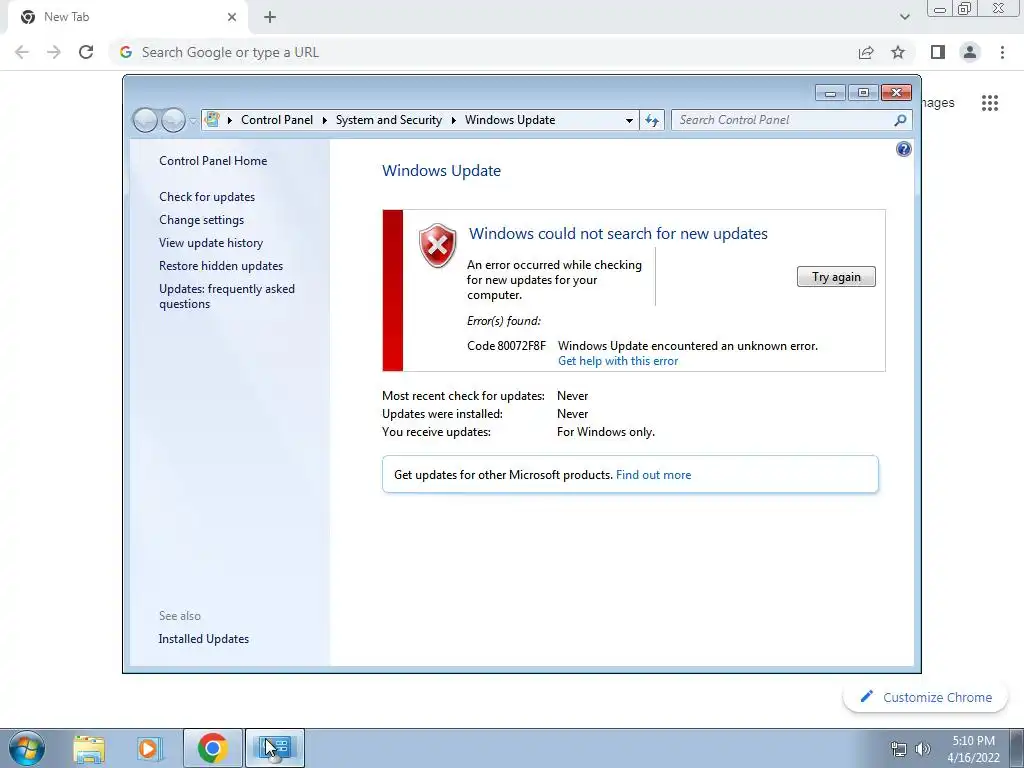Open the volume speaker tray icon
The image size is (1024, 768).
(x=922, y=748)
